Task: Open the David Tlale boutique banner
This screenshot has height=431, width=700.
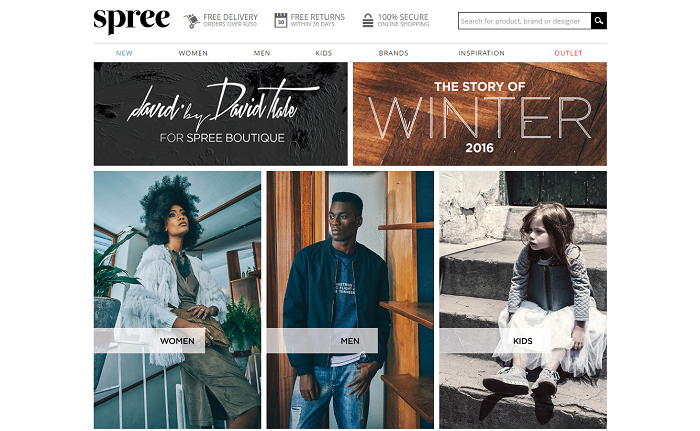Action: pos(221,114)
